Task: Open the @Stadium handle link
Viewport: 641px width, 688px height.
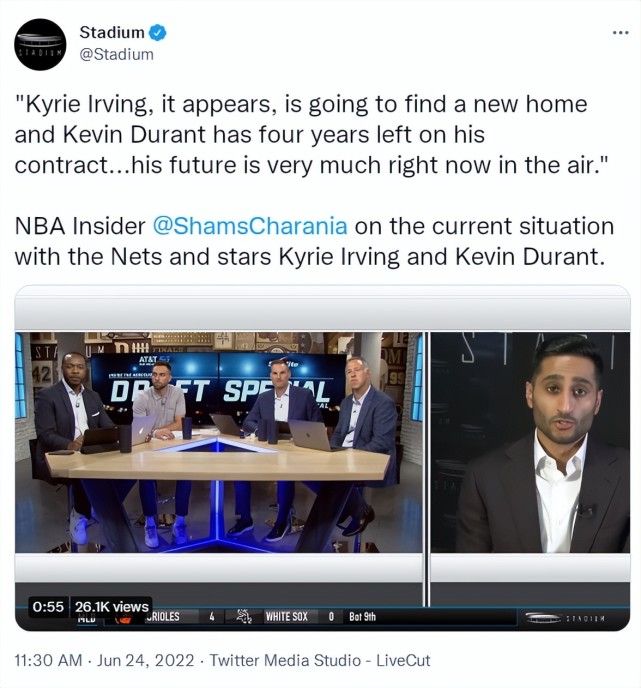Action: [116, 54]
